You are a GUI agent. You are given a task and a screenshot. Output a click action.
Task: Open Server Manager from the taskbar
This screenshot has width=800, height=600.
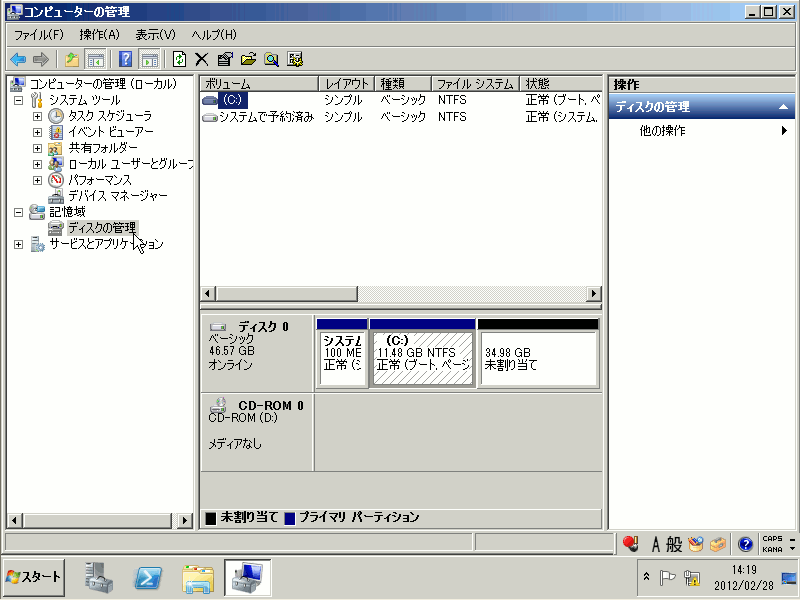(98, 578)
